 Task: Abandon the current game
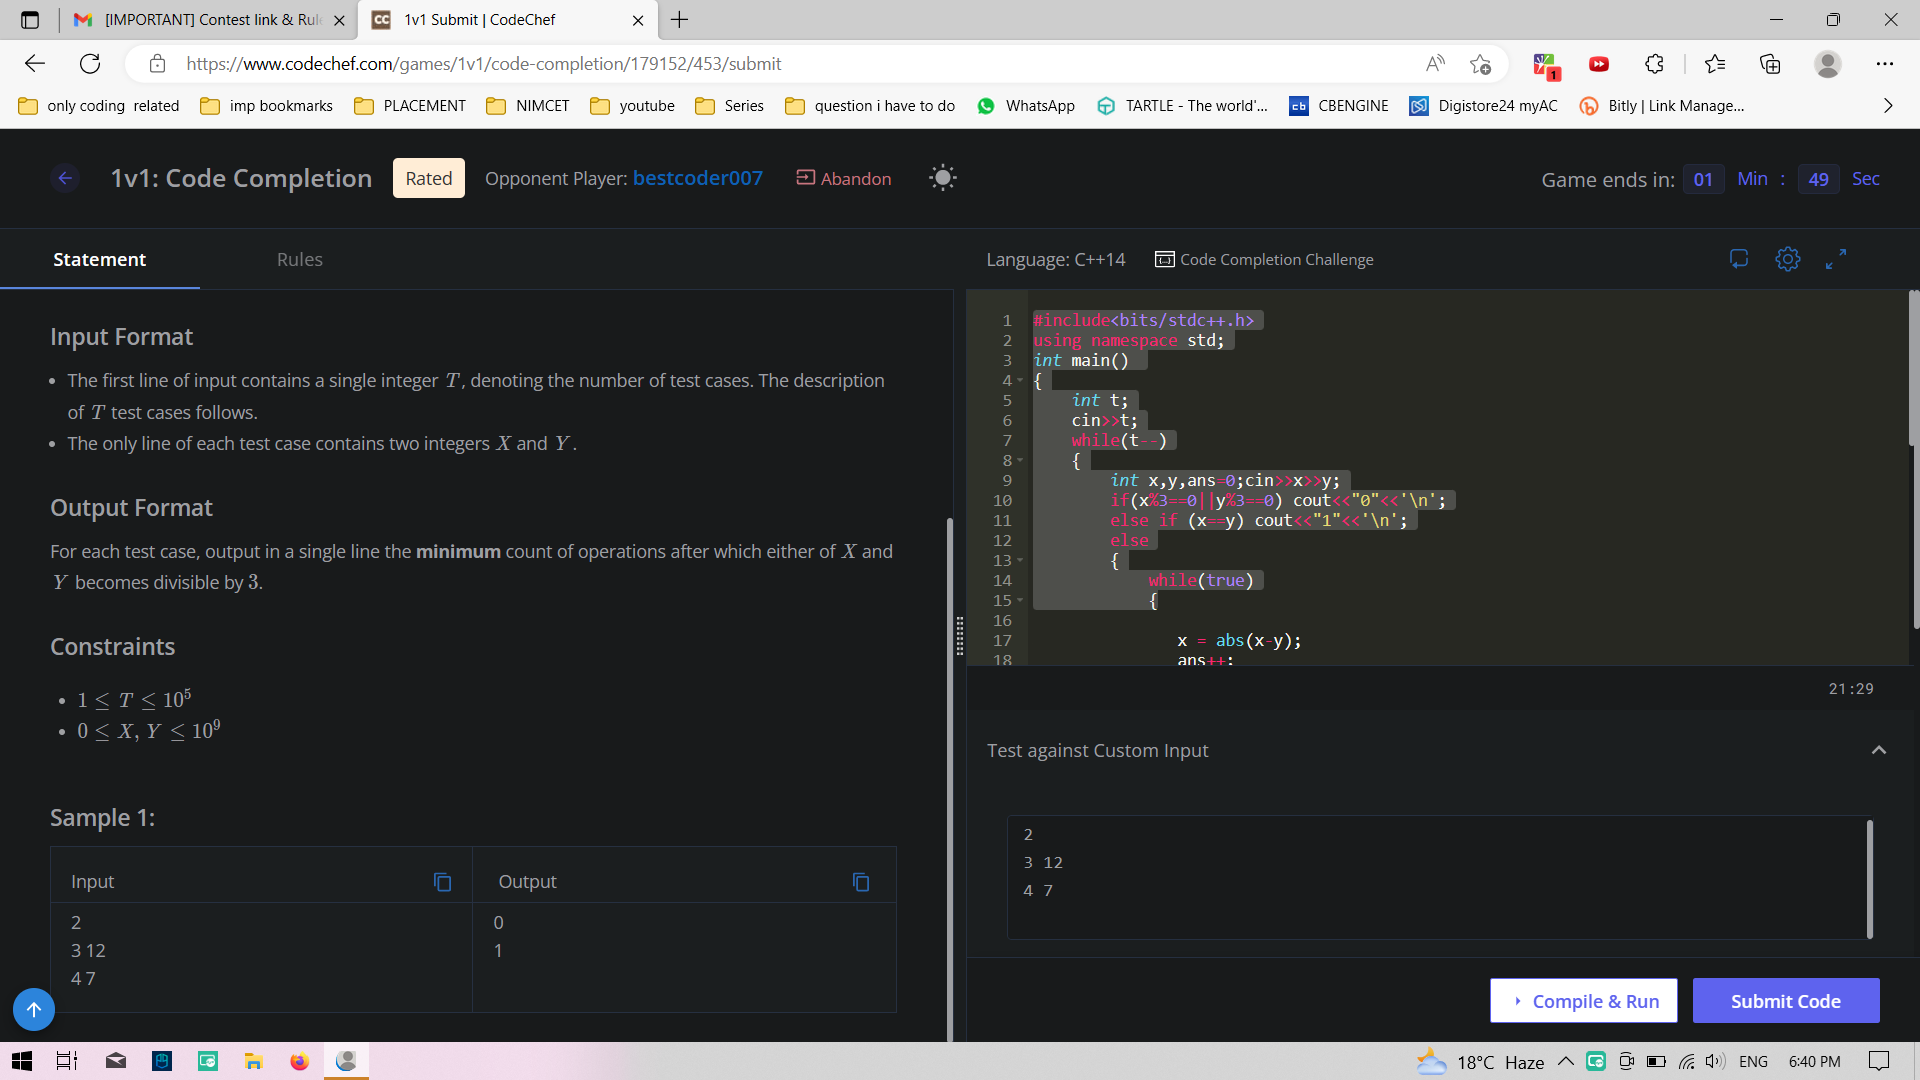[x=843, y=179]
